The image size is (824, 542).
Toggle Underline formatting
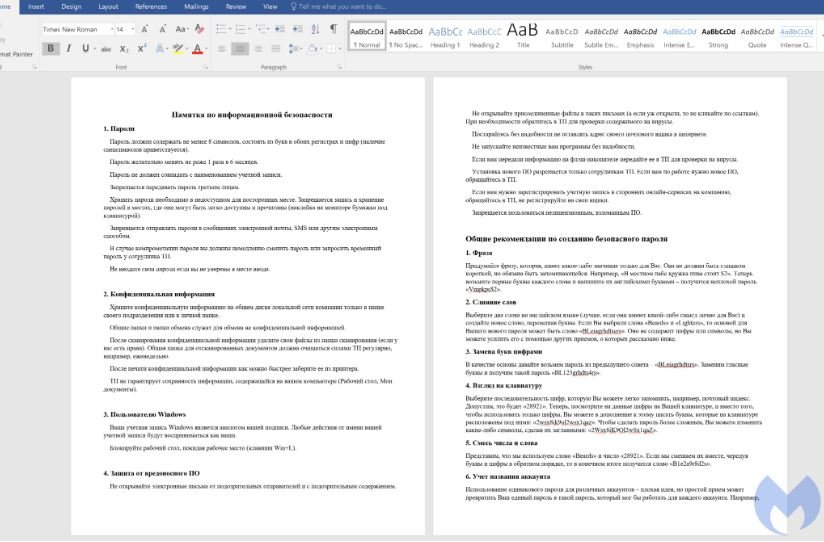85,48
